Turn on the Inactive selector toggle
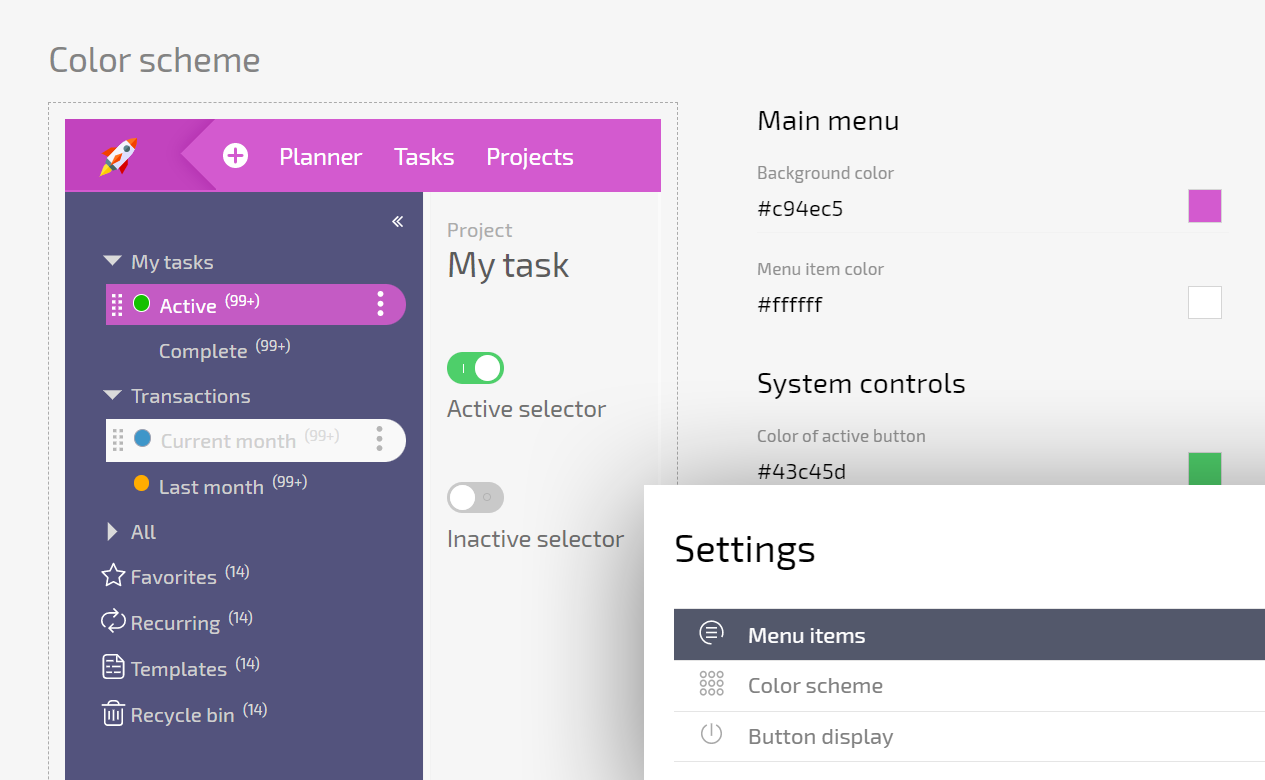 click(x=475, y=497)
